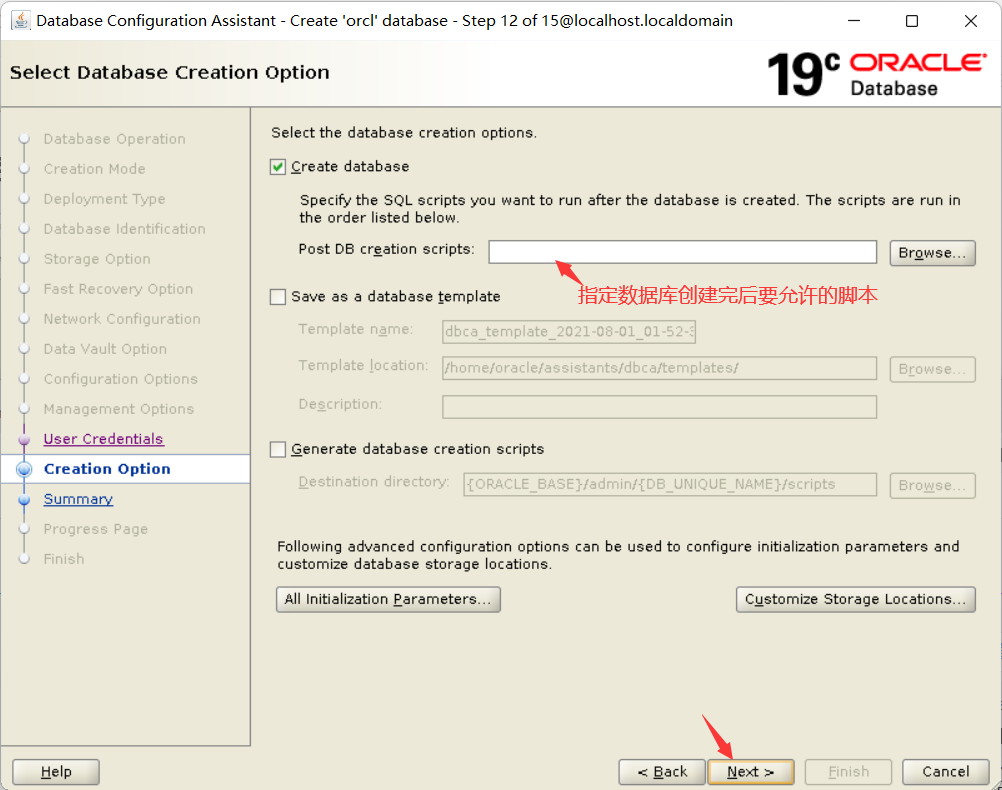Click the disabled Finish button
This screenshot has height=790, width=1002.
[x=848, y=771]
